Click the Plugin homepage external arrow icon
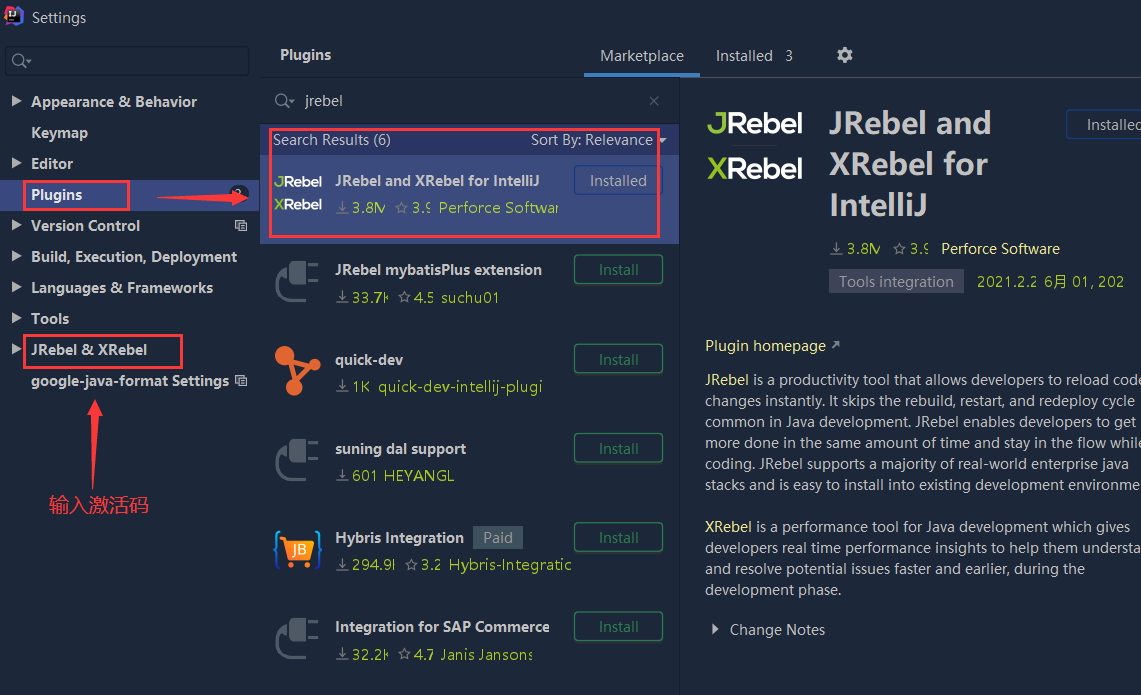1141x695 pixels. [x=835, y=345]
